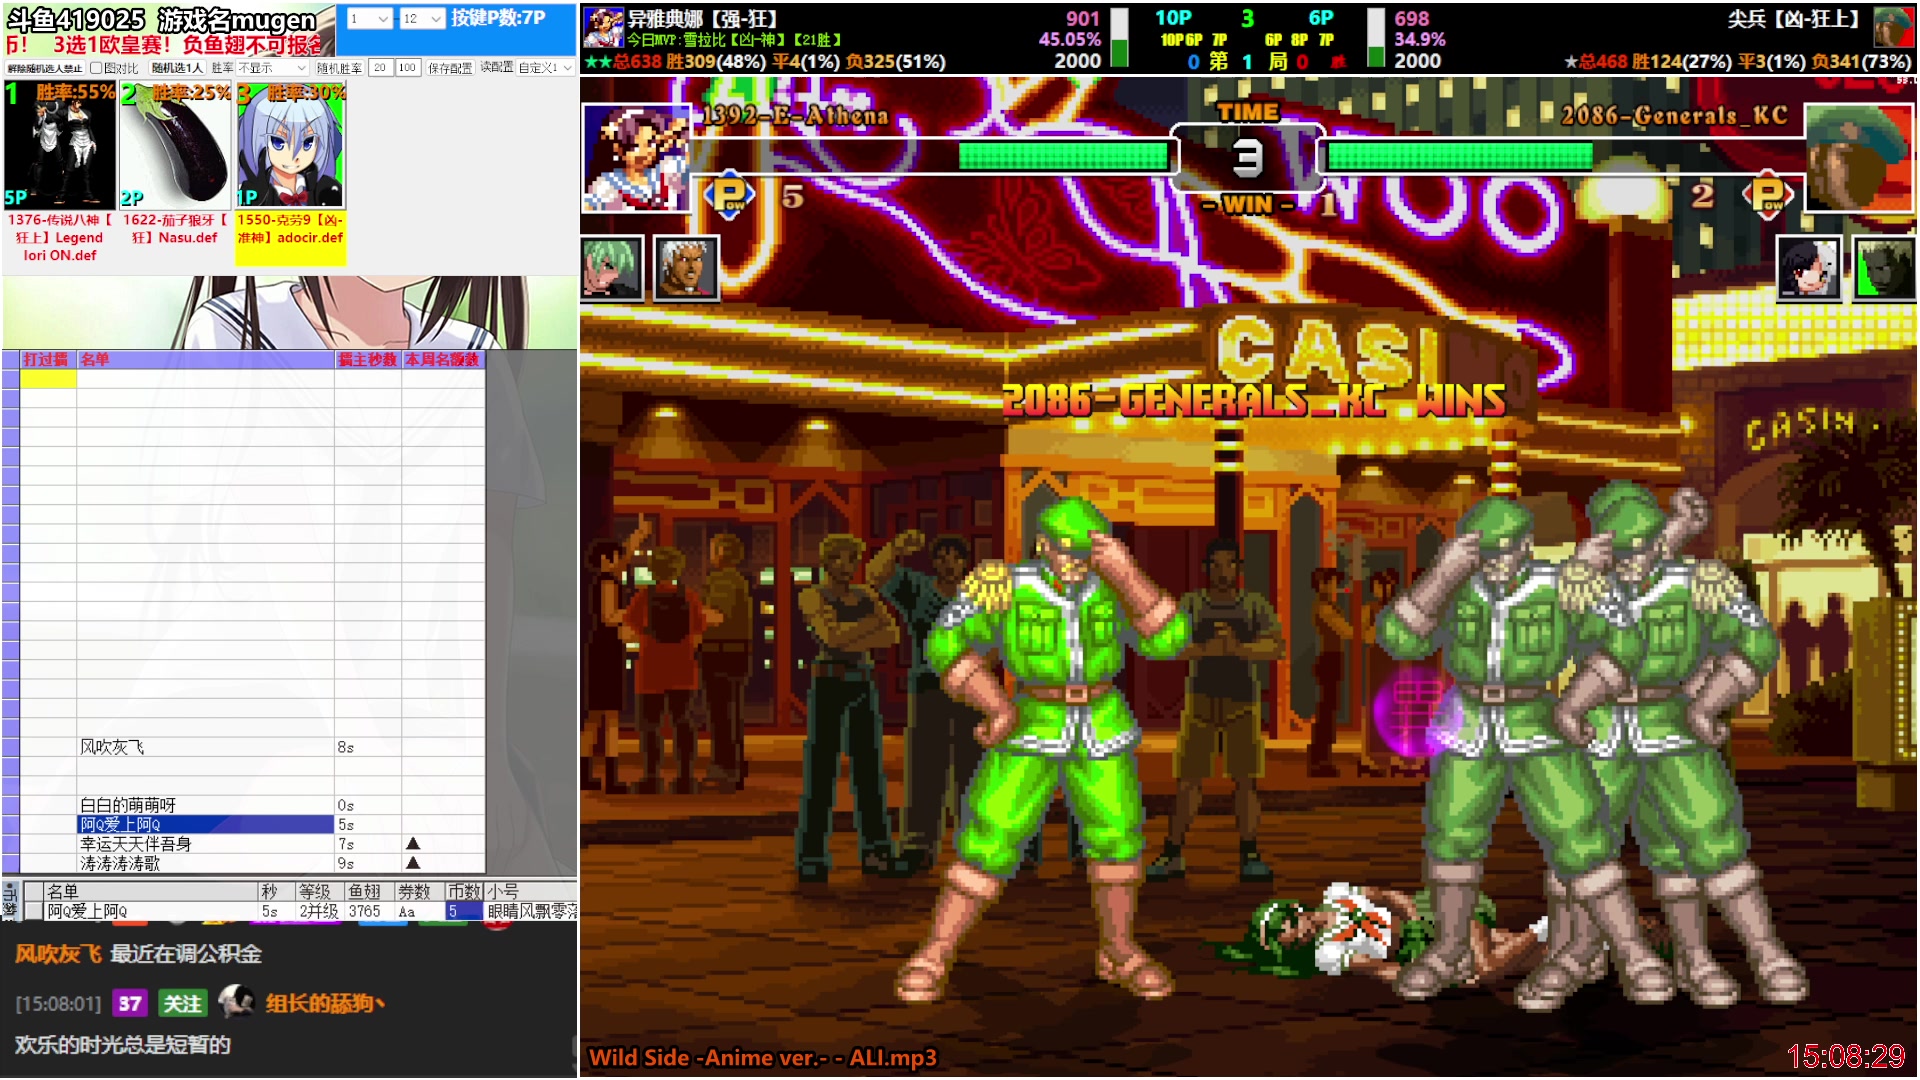Viewport: 1920px width, 1080px height.
Task: Click white-haired teammate portrait on left
Action: click(686, 268)
